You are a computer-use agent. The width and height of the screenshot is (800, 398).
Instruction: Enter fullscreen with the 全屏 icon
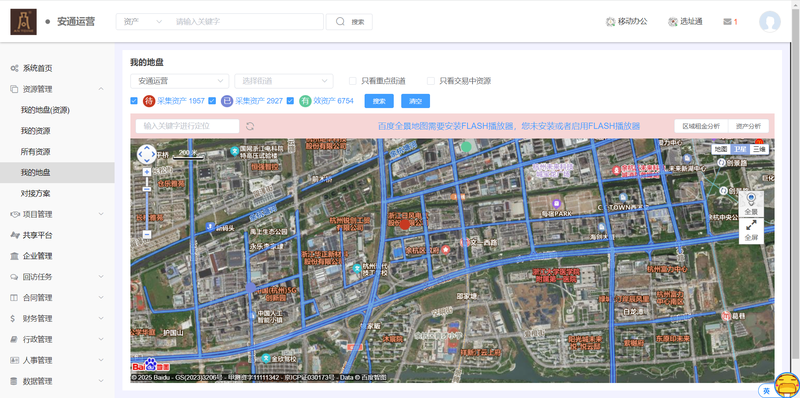pos(751,230)
